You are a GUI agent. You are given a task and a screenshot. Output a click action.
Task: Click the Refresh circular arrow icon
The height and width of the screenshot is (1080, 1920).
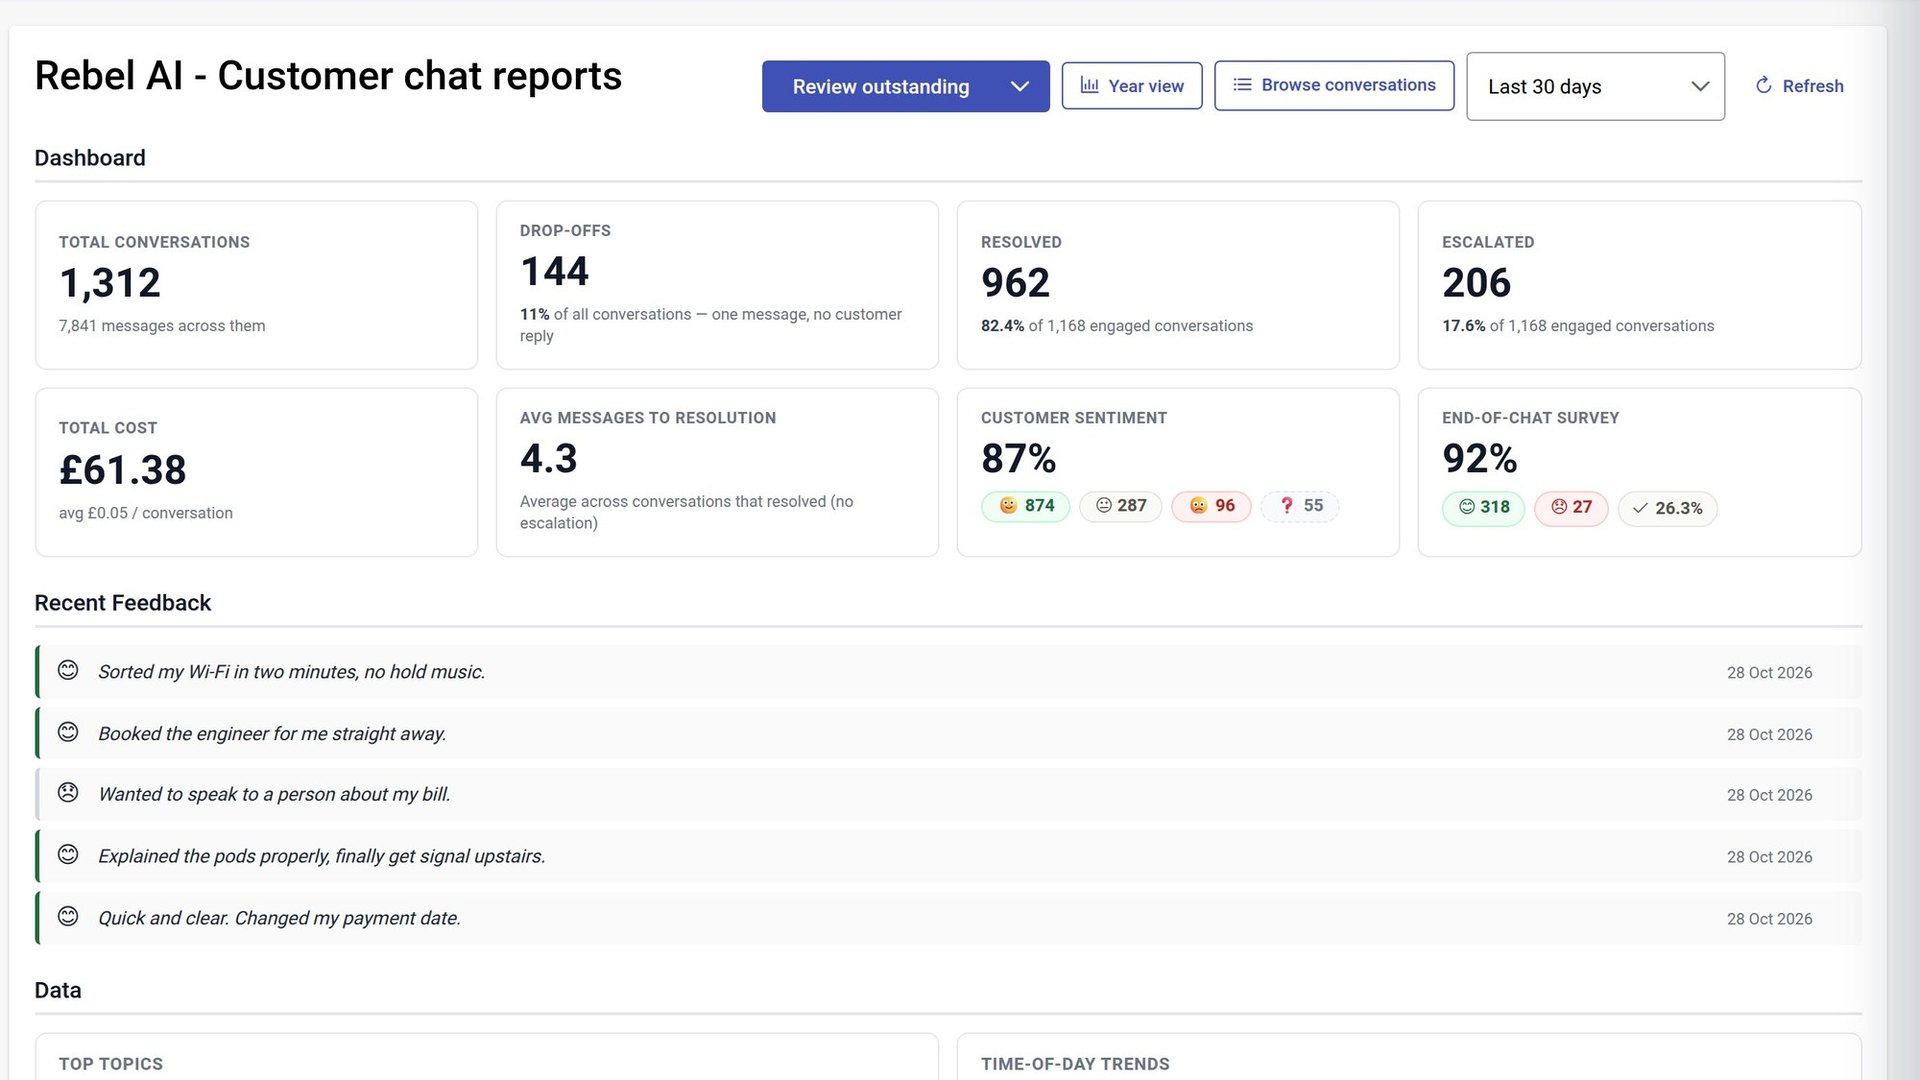point(1764,86)
